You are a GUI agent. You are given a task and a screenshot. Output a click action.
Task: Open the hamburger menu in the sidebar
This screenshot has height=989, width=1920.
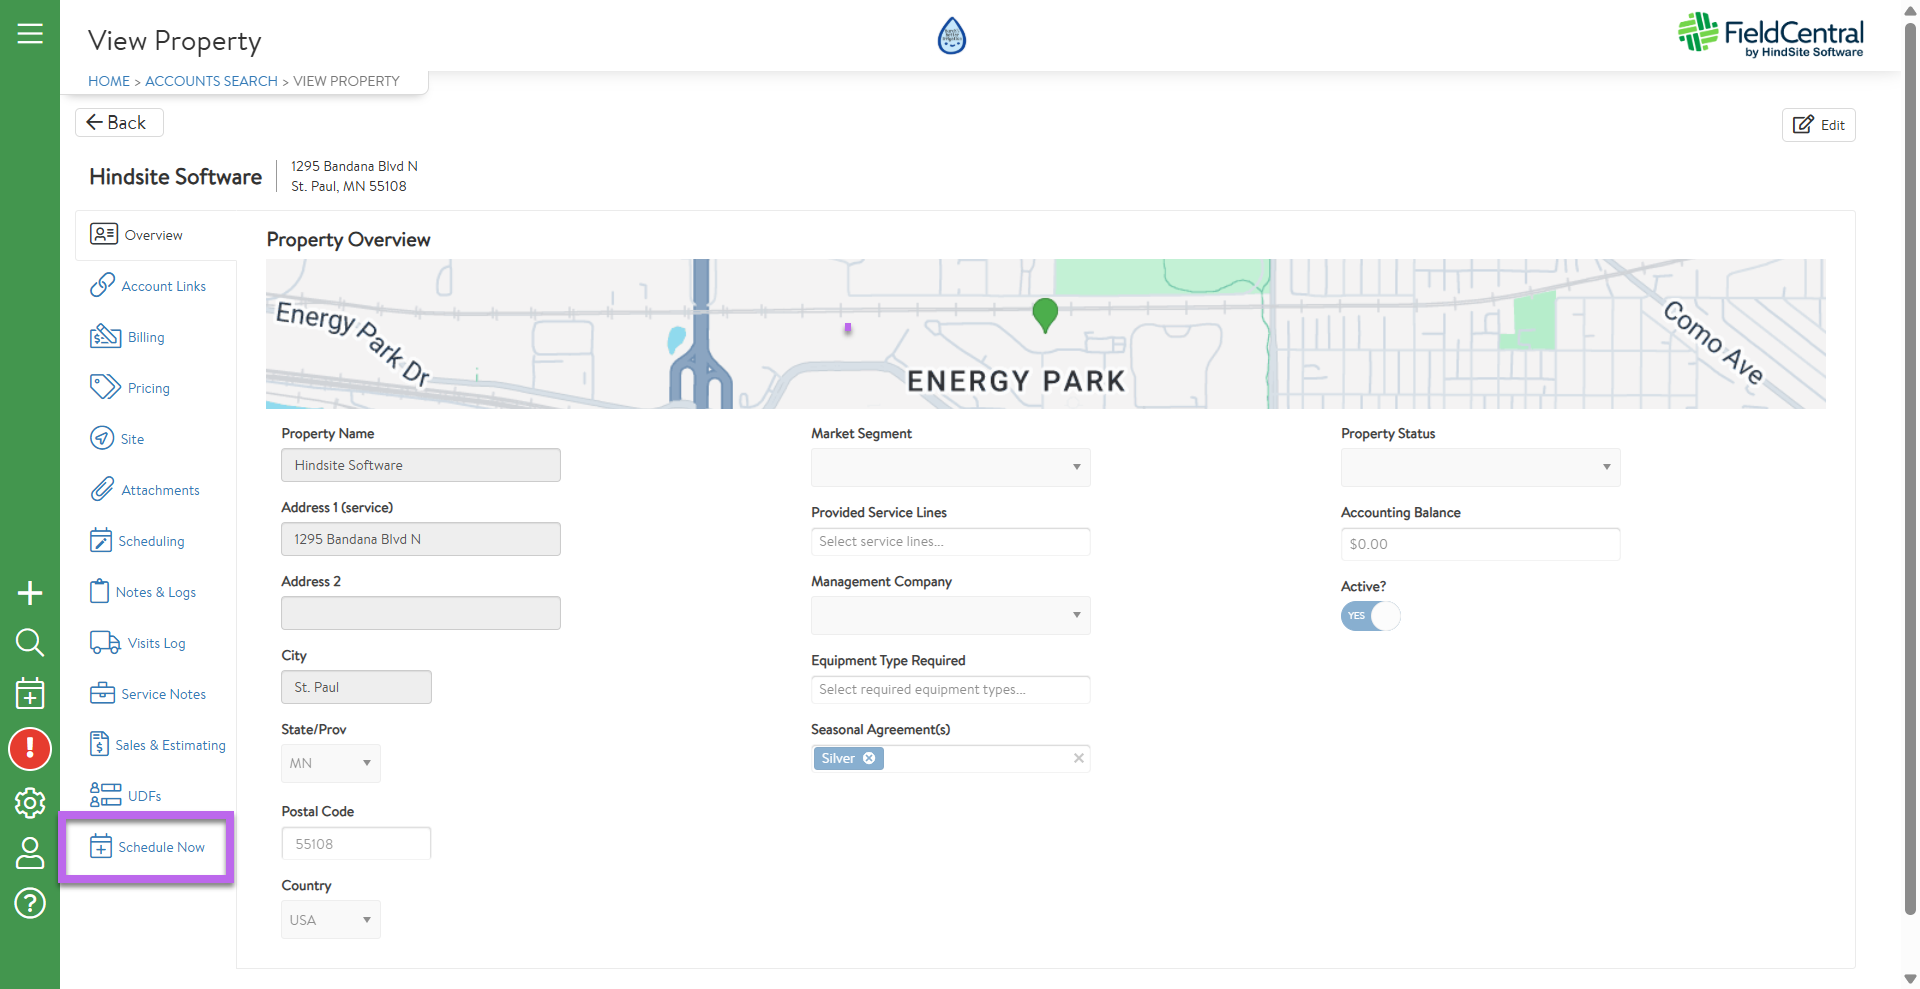[30, 33]
